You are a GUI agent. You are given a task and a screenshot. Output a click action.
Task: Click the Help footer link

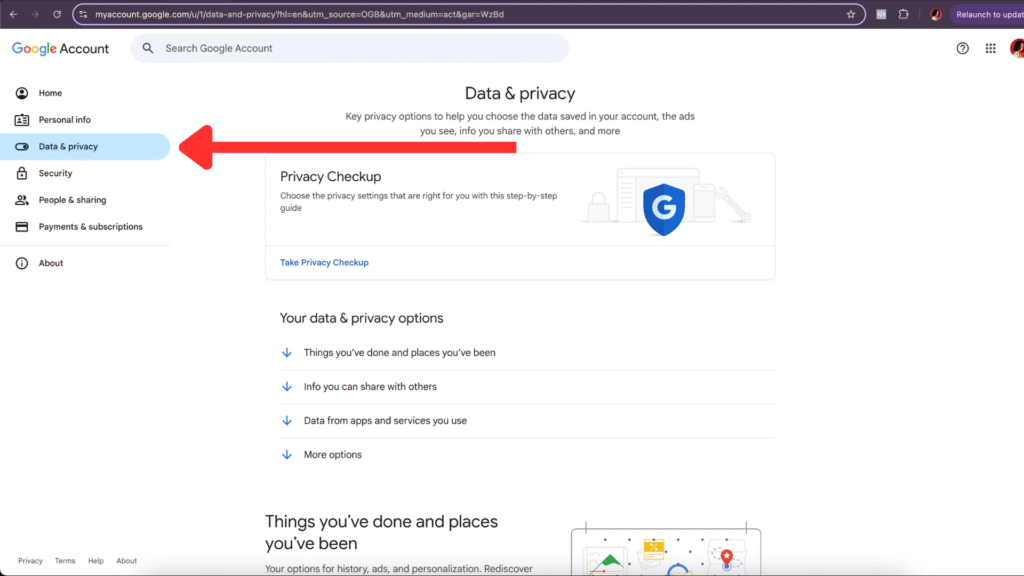[x=95, y=561]
